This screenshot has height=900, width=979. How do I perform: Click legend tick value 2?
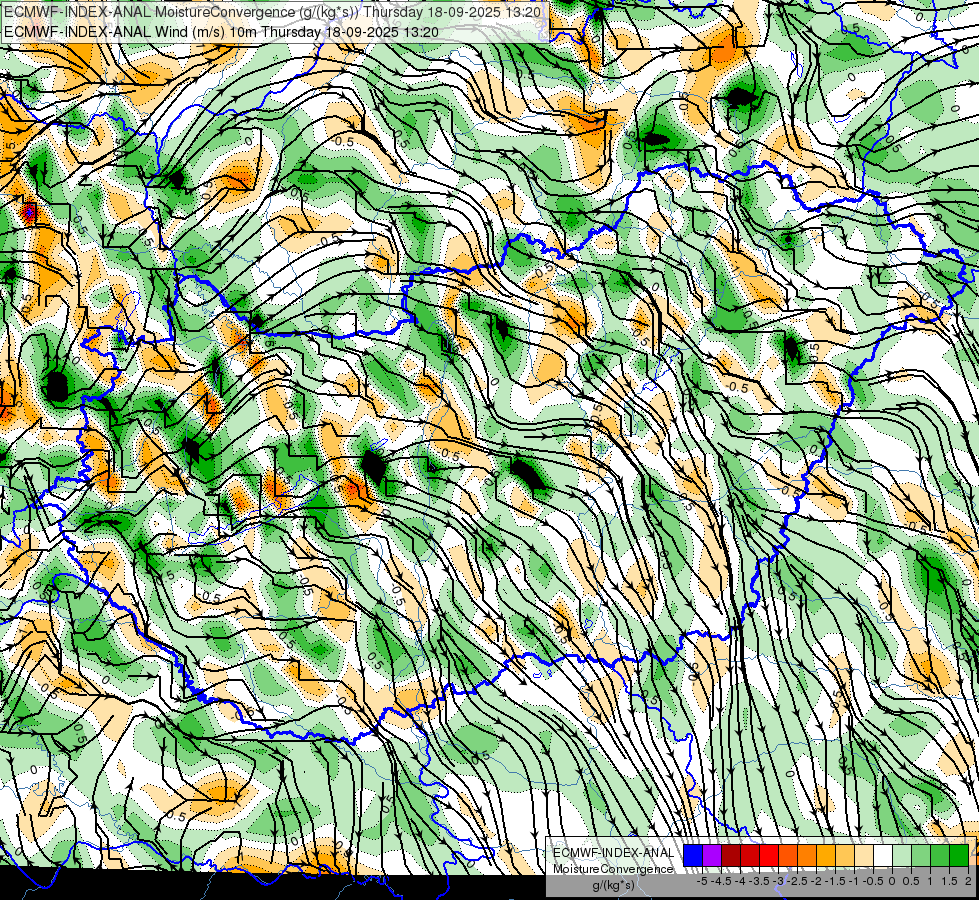click(968, 881)
